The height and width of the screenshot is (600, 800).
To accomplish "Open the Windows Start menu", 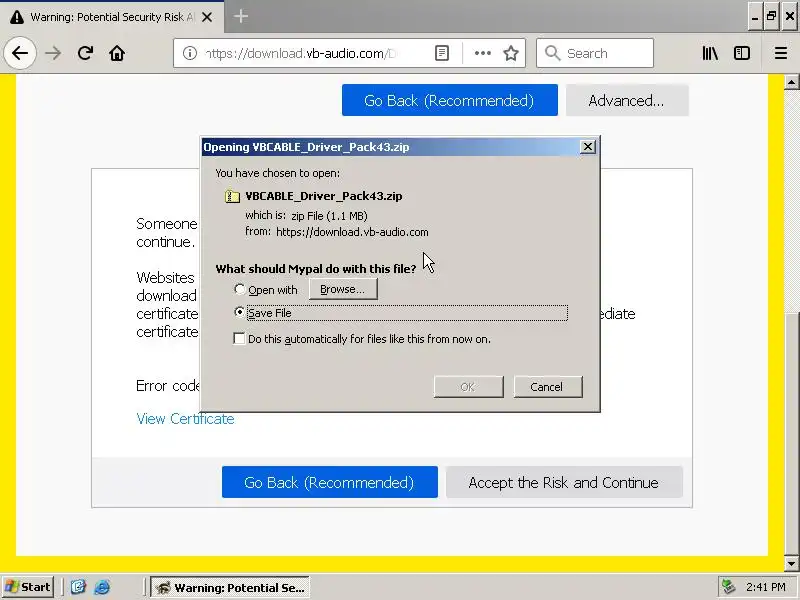I will (x=28, y=587).
